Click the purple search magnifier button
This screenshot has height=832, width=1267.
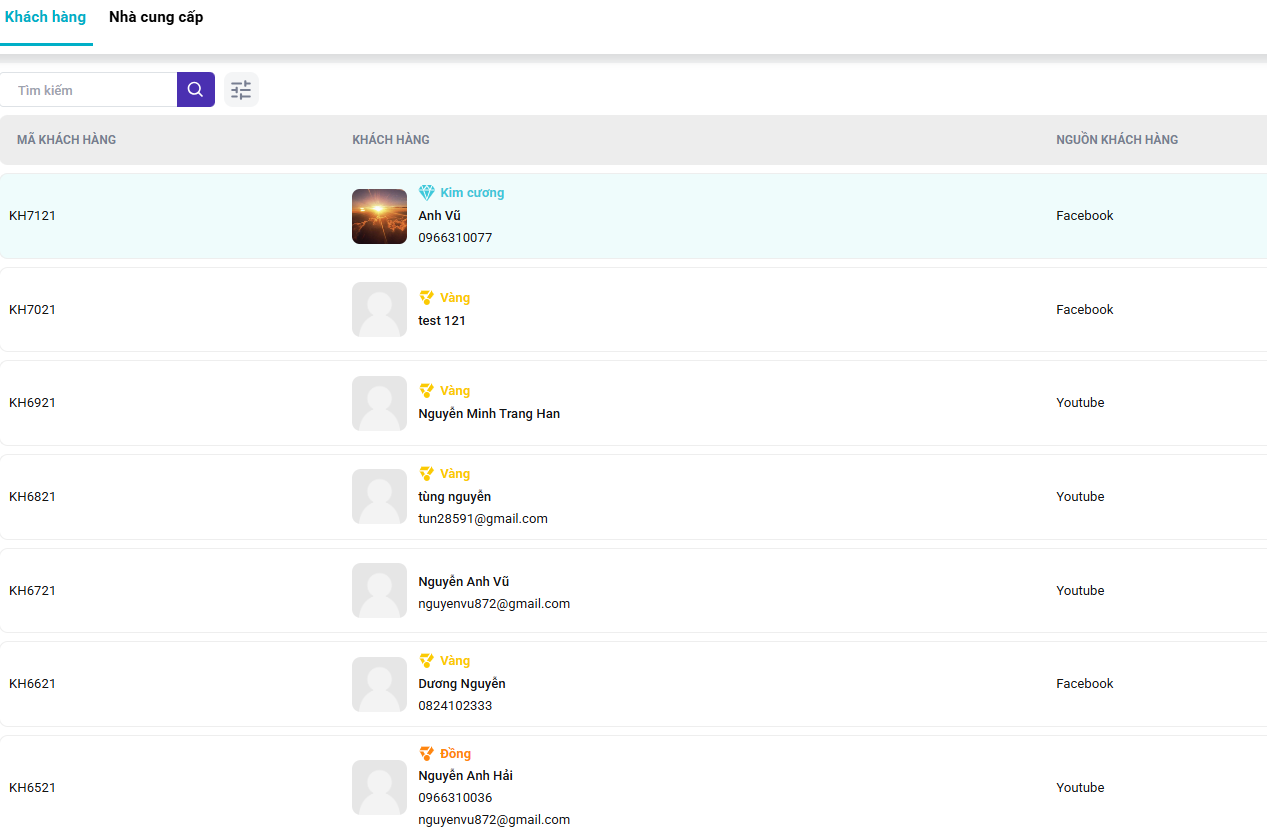[x=195, y=90]
